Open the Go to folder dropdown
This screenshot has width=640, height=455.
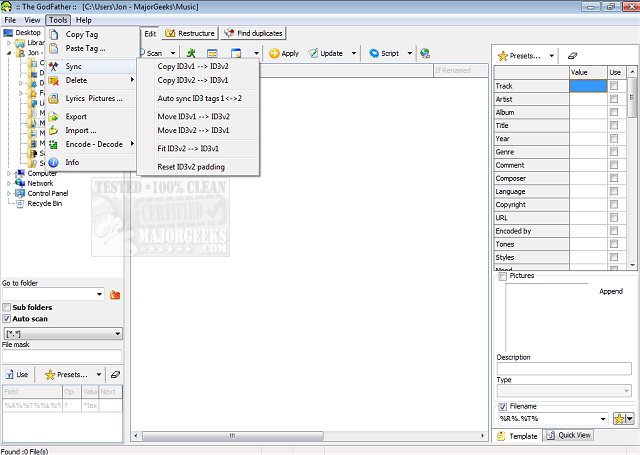coord(99,295)
